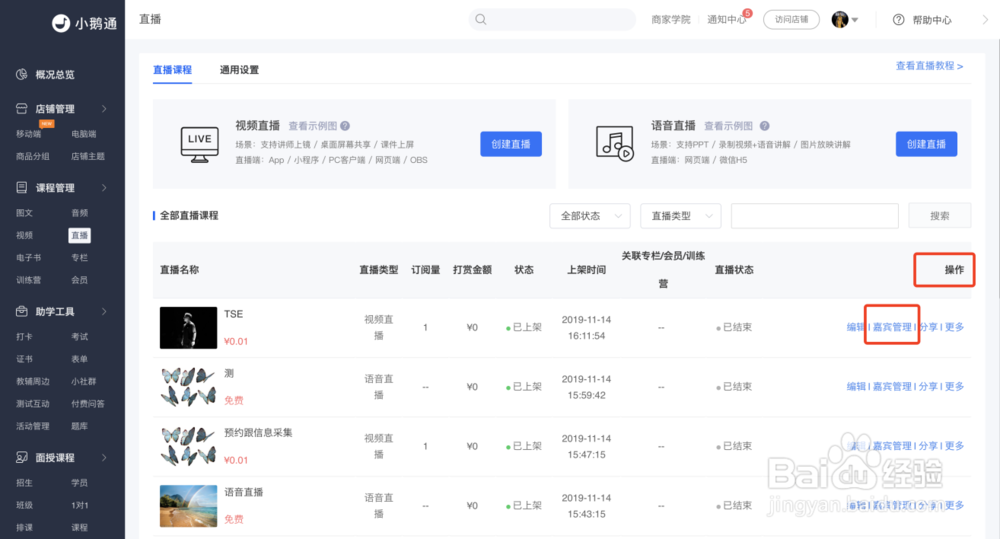Open the 全部状态 dropdown
Screen dimensions: 1000x539
tap(590, 216)
